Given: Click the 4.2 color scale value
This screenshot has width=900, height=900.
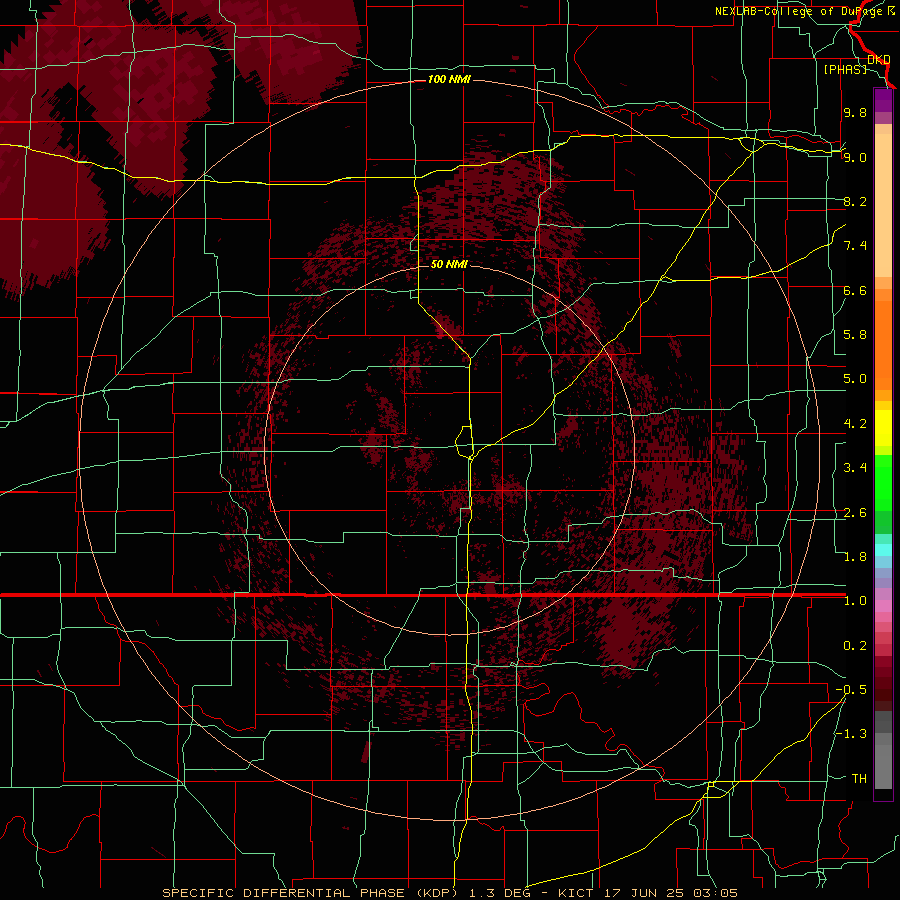Looking at the screenshot, I should pos(855,424).
